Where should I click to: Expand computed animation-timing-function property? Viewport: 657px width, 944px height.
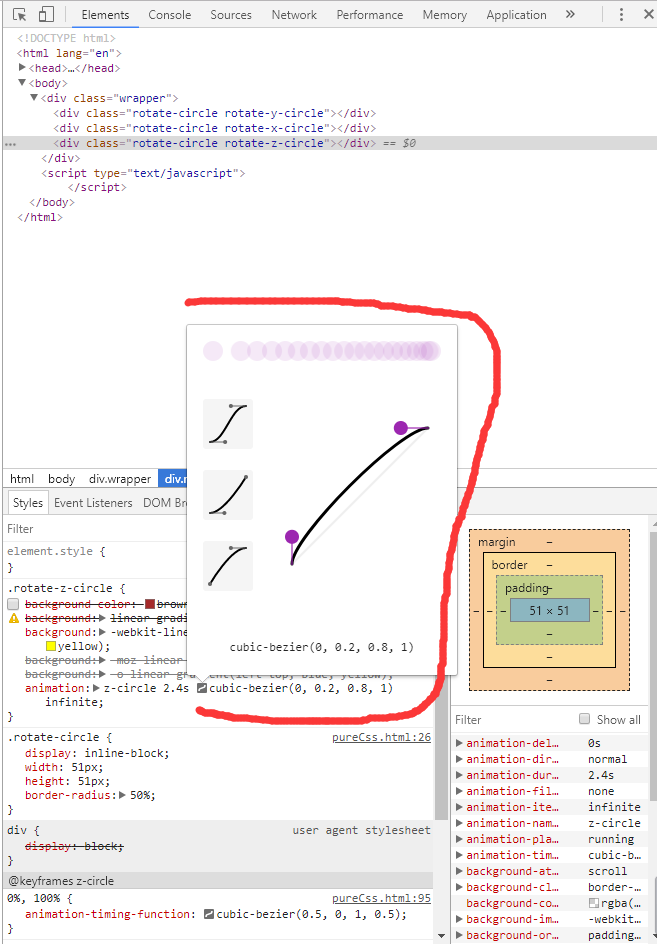point(459,855)
